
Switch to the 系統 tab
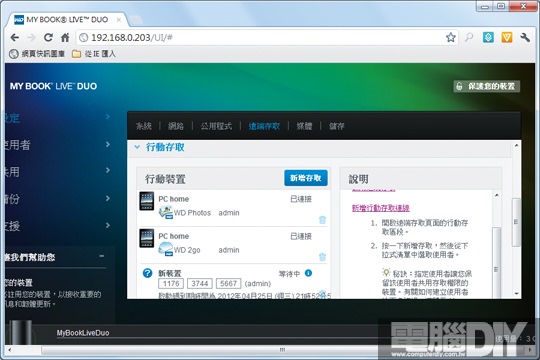[x=144, y=126]
